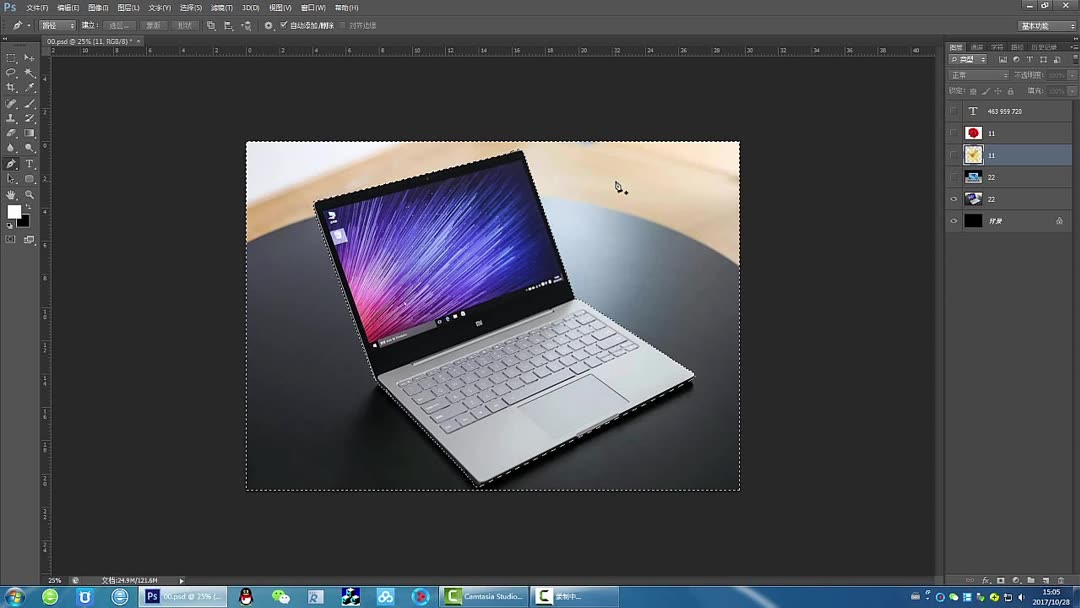Select the Gradient tool
The height and width of the screenshot is (608, 1080).
pos(29,133)
